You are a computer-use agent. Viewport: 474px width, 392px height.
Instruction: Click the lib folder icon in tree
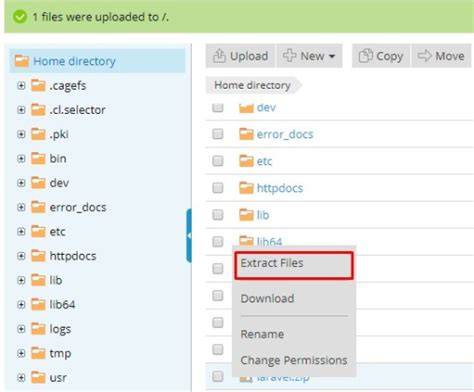[x=38, y=280]
